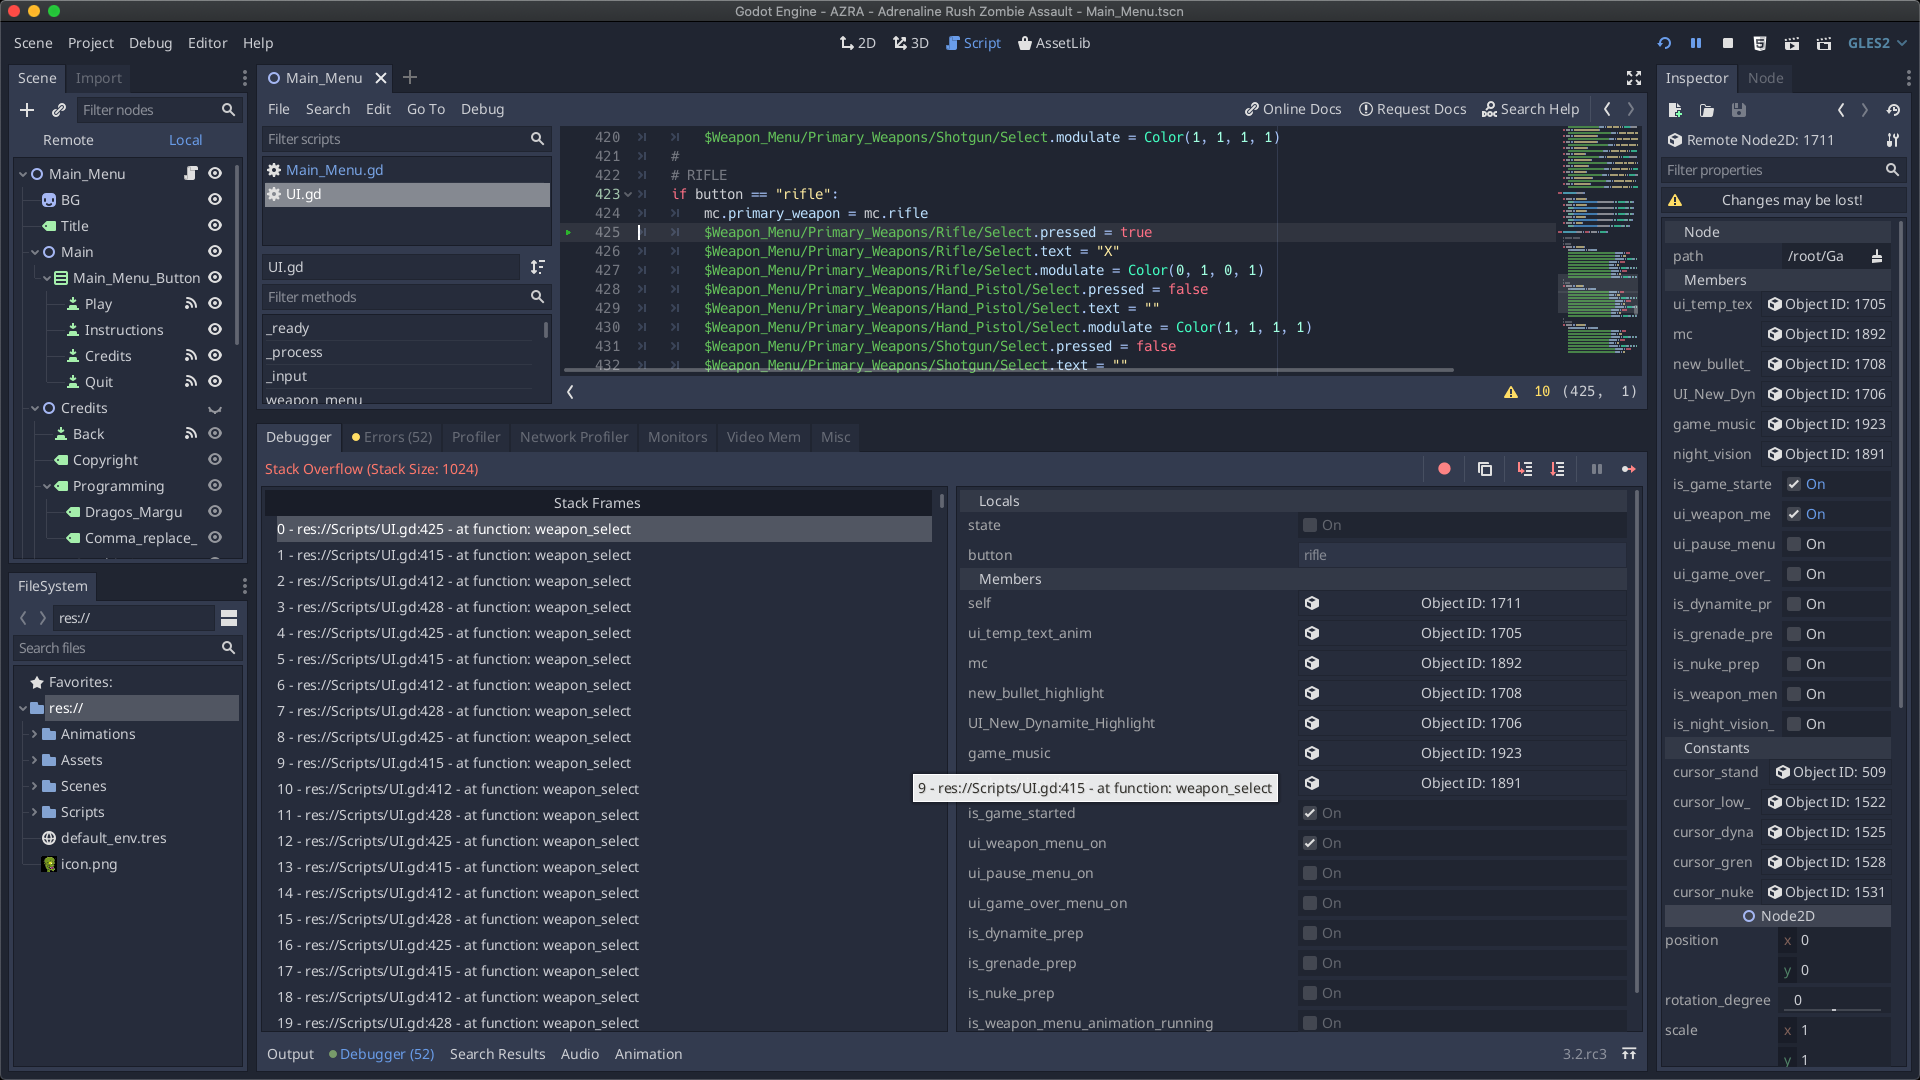
Task: Click the Play HTML5 icon in the toolbar
Action: 1759,43
